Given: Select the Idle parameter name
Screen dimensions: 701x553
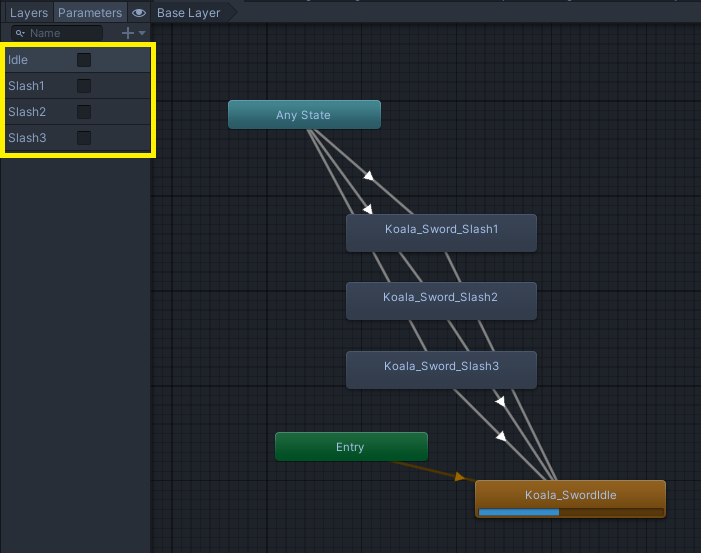Looking at the screenshot, I should (19, 60).
